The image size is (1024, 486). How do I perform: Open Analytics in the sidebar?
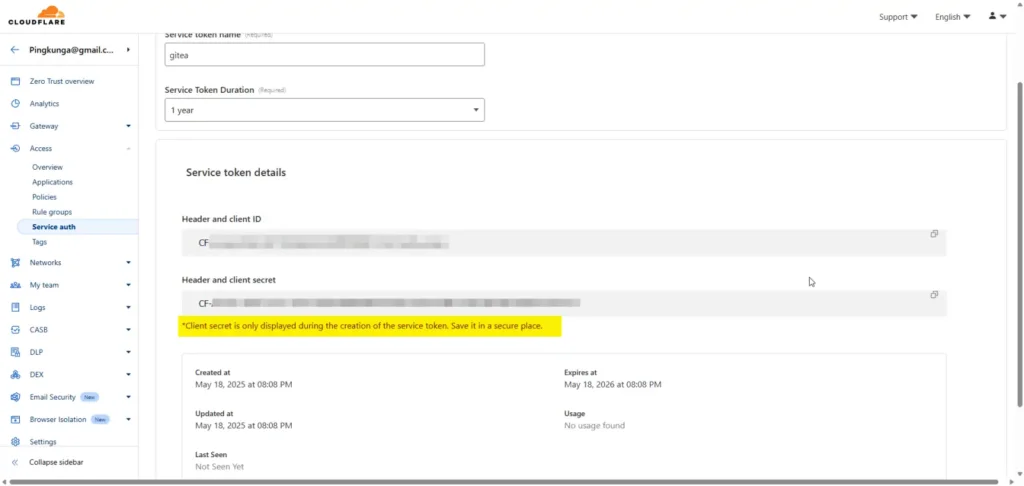point(44,104)
